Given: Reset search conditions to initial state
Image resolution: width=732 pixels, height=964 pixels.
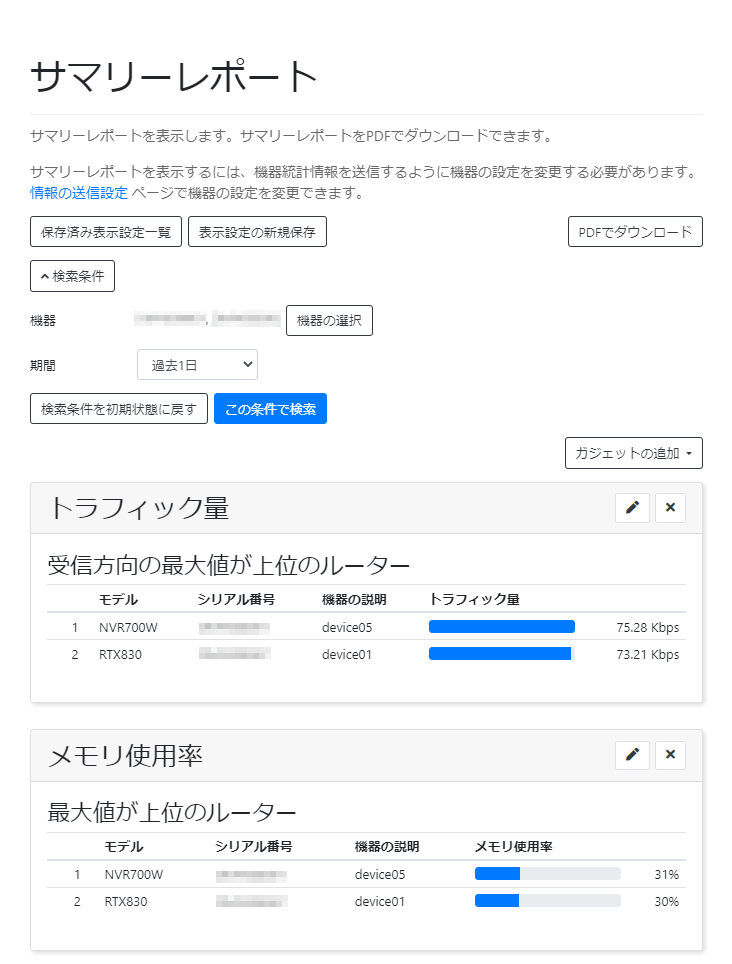Looking at the screenshot, I should click(118, 408).
